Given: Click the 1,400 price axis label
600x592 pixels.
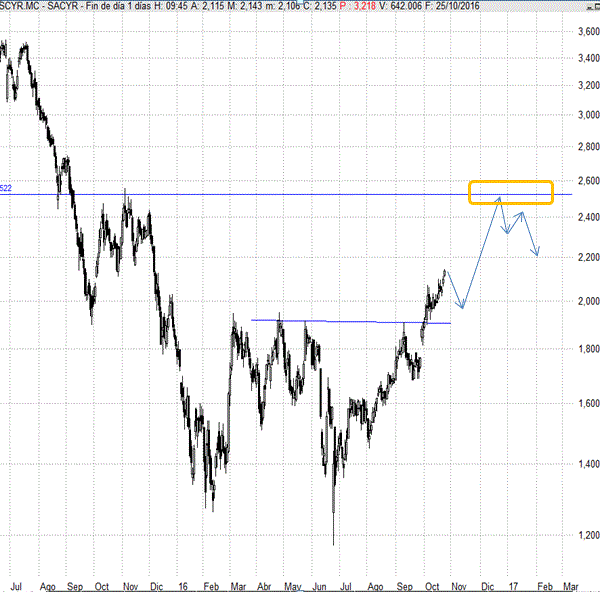Looking at the screenshot, I should [x=589, y=464].
